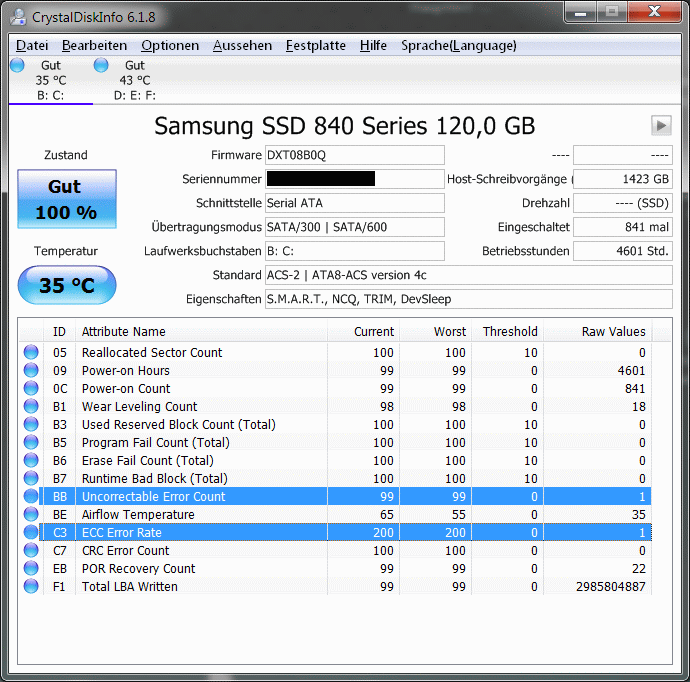Click status icon of Uncorrectable Error Count row
The width and height of the screenshot is (690, 682).
[x=31, y=496]
